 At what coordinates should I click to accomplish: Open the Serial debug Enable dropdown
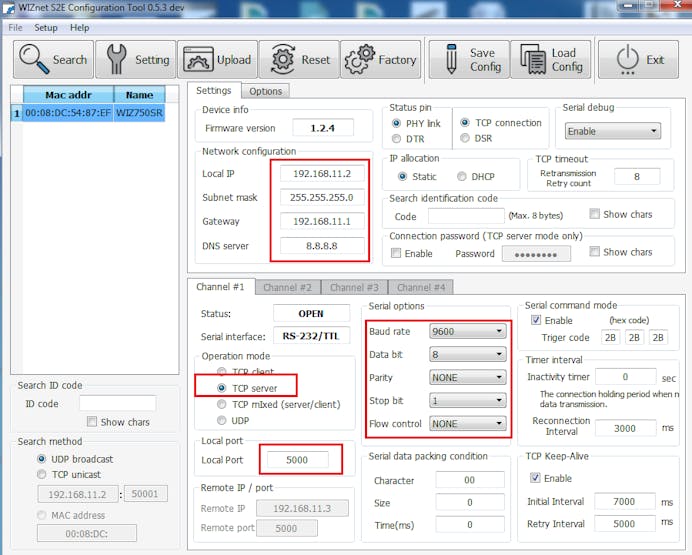click(613, 131)
